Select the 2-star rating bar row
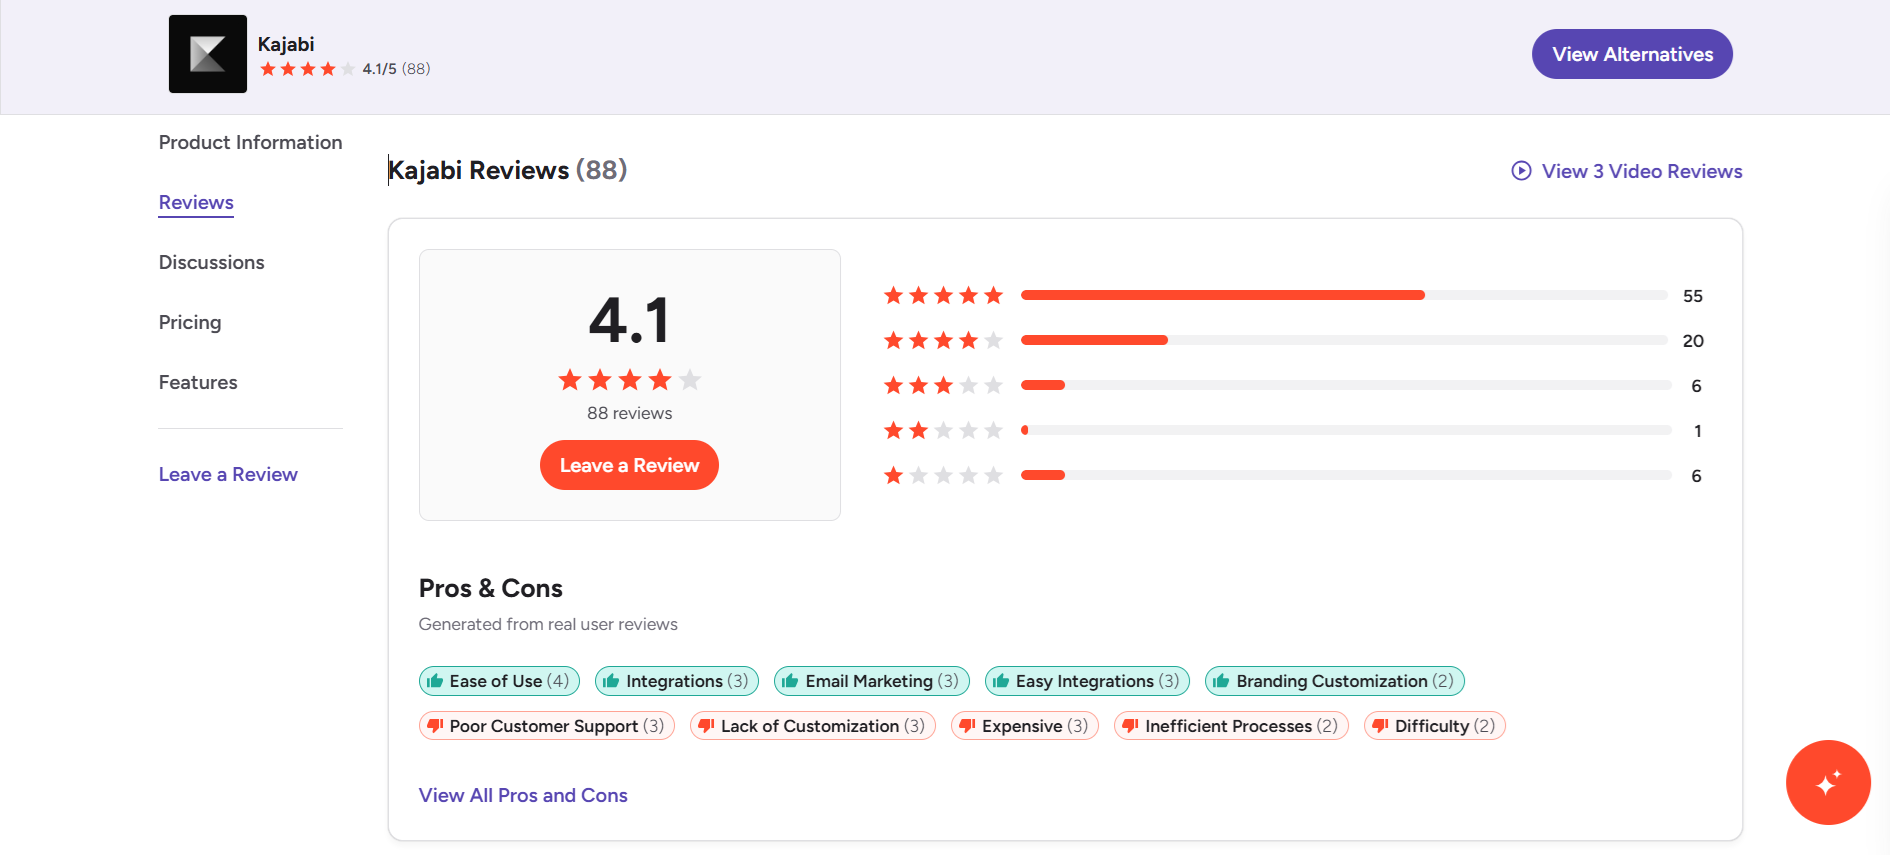 pos(1346,430)
